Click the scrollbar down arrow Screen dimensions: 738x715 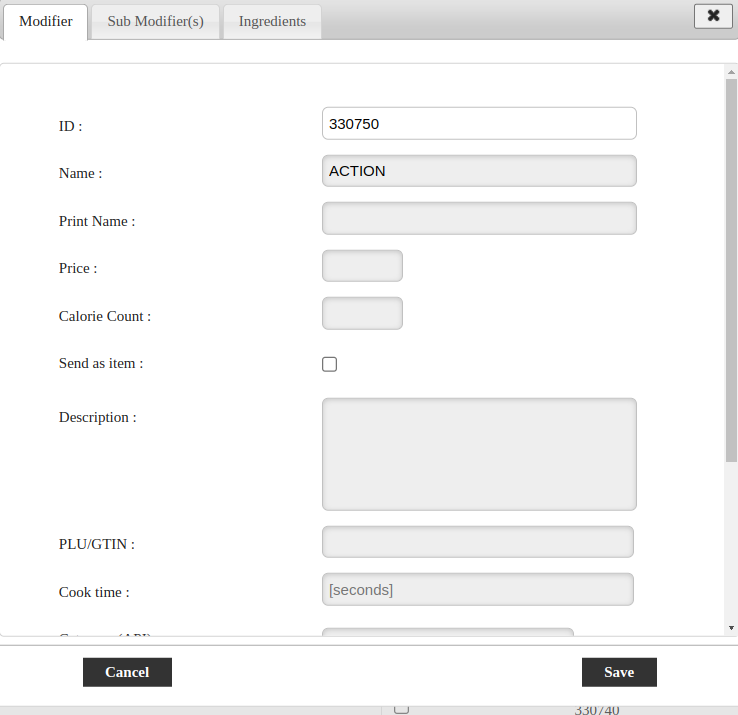[x=731, y=627]
